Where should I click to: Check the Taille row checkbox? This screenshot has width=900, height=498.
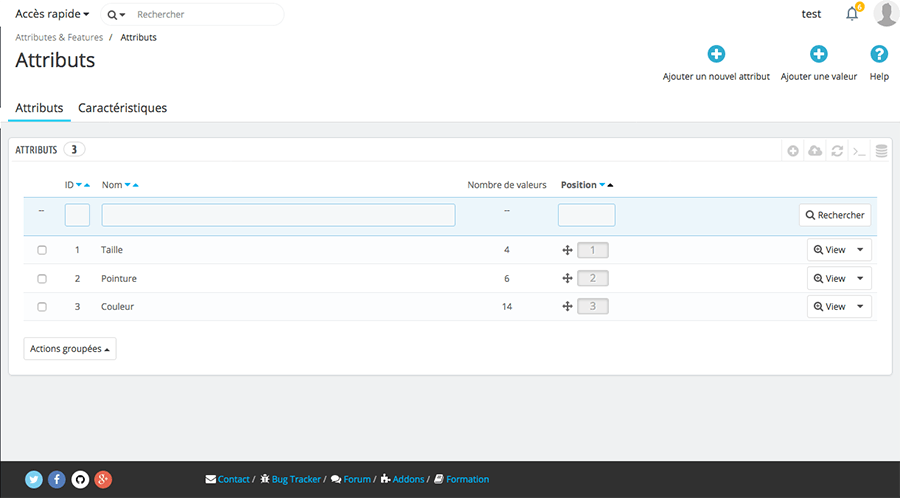point(42,250)
